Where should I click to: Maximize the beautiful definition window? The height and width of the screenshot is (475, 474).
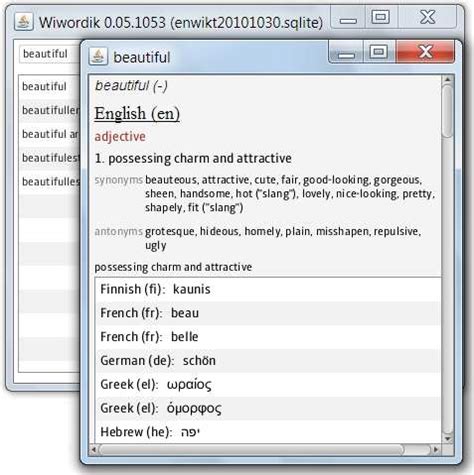(x=379, y=52)
